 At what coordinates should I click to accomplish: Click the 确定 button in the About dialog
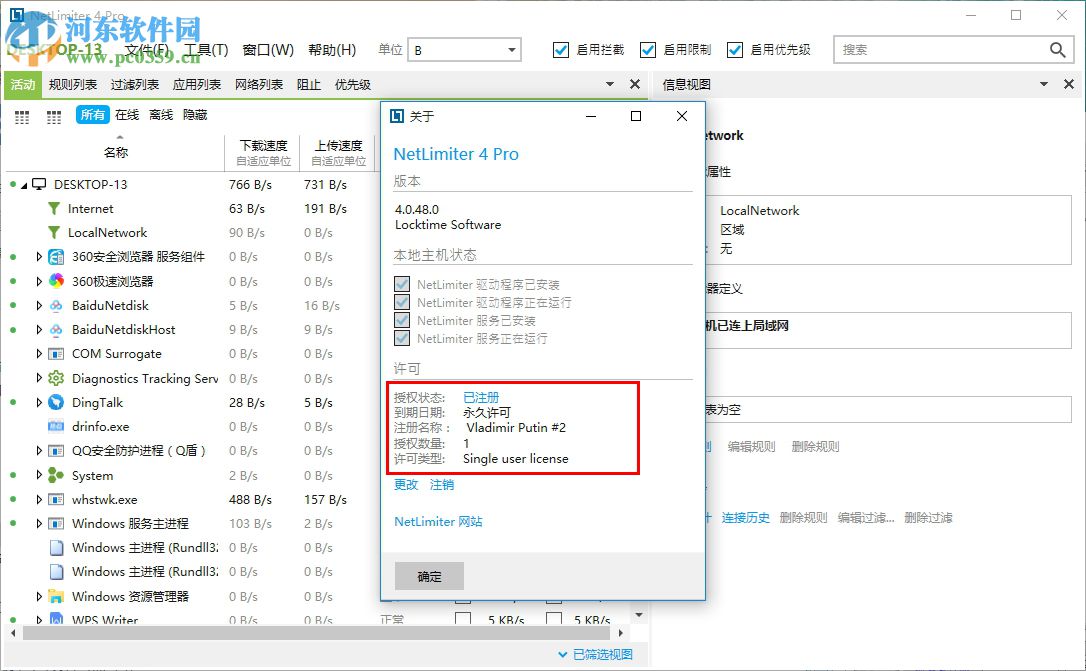429,575
